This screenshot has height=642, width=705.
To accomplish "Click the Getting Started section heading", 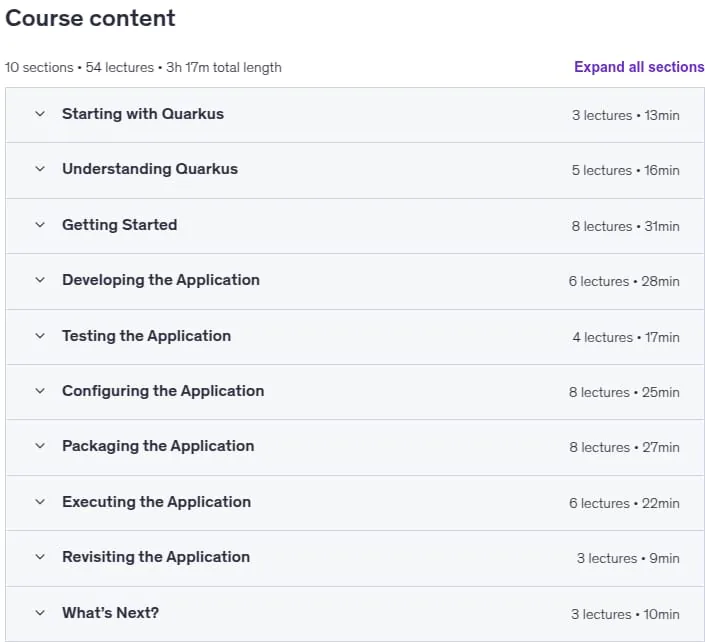I will 120,225.
